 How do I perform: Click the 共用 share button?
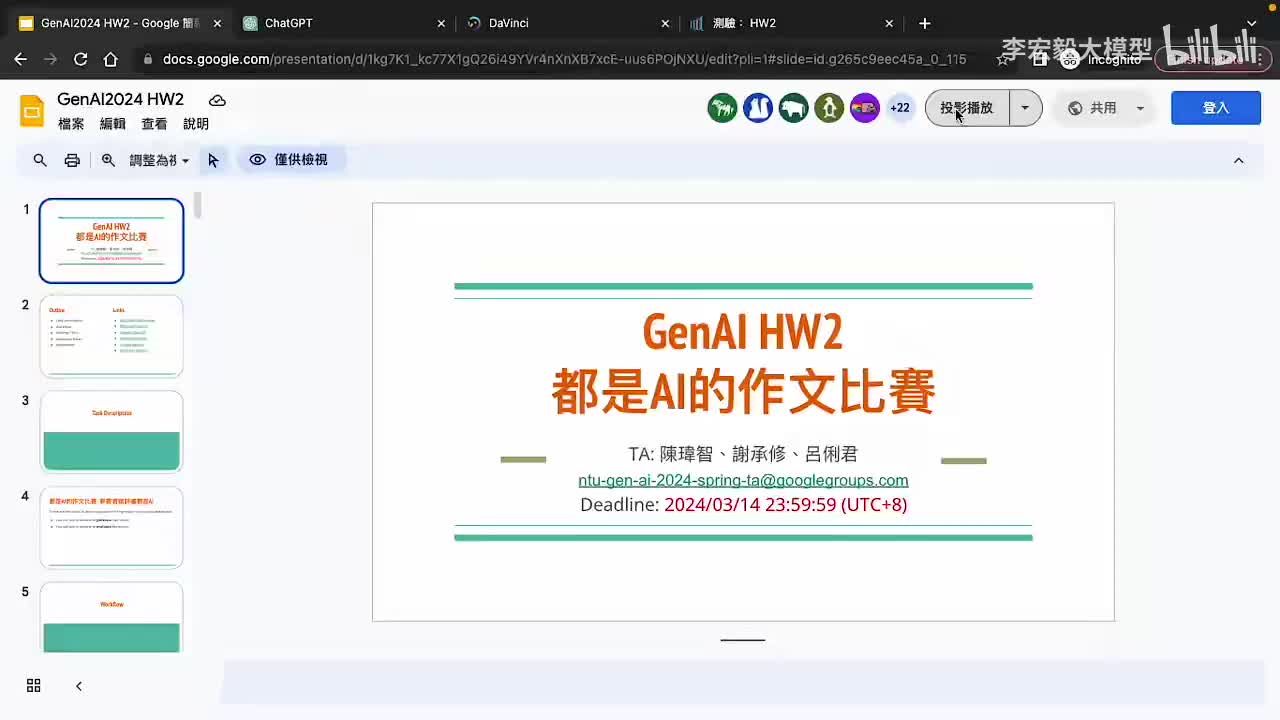[x=1092, y=108]
